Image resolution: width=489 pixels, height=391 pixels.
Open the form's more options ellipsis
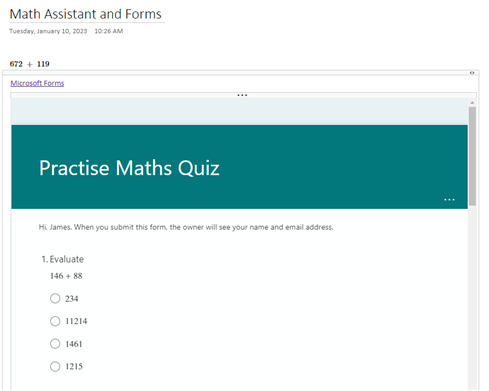[x=449, y=200]
